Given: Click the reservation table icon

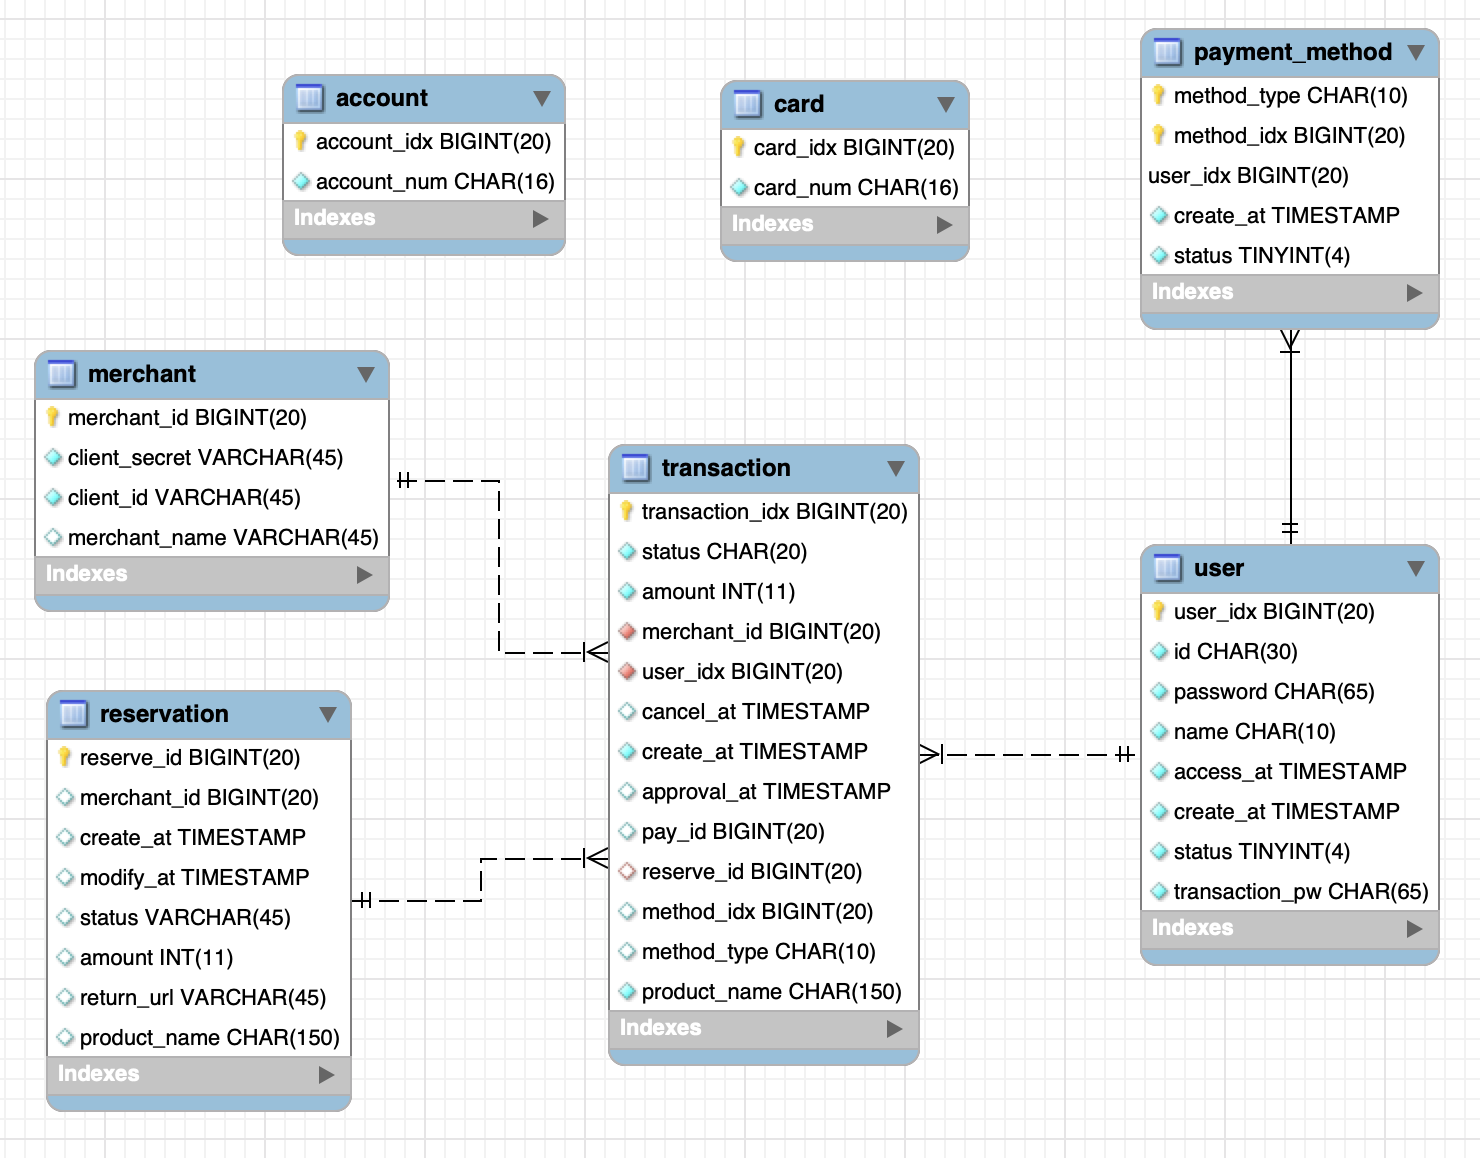Looking at the screenshot, I should click(x=73, y=714).
